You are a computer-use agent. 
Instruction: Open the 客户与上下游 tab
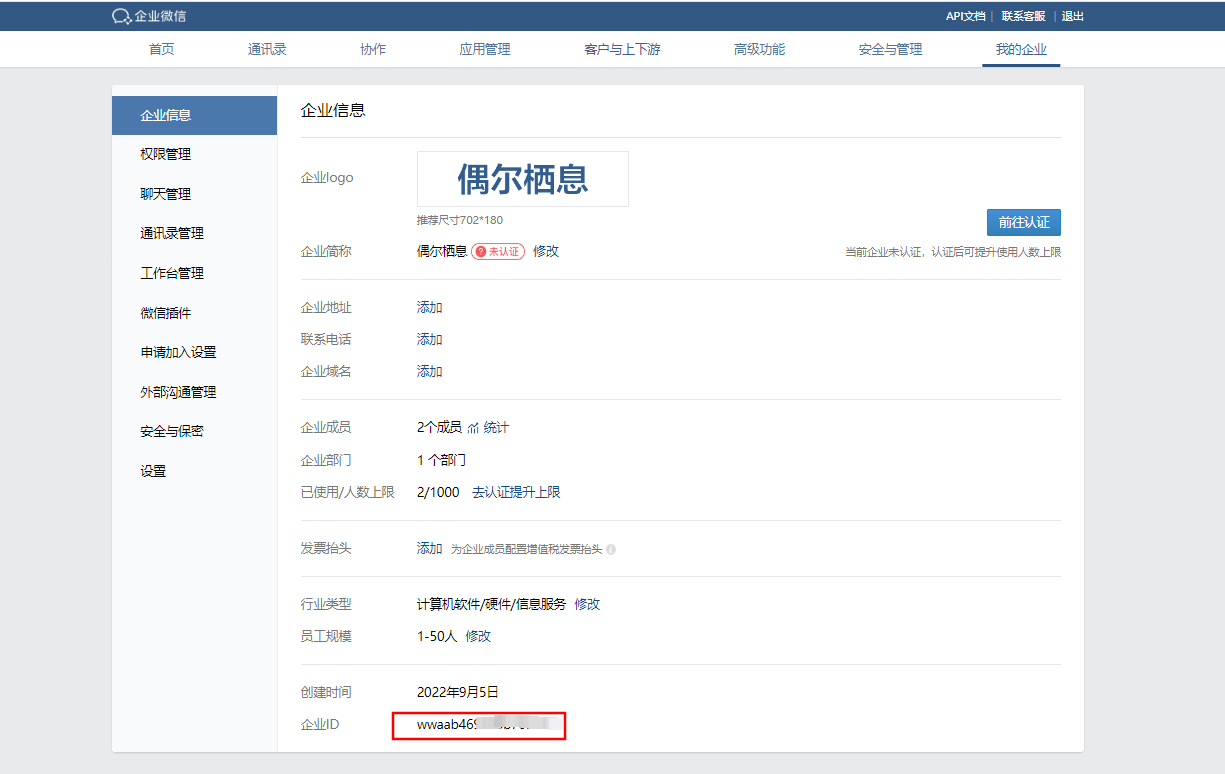(622, 49)
